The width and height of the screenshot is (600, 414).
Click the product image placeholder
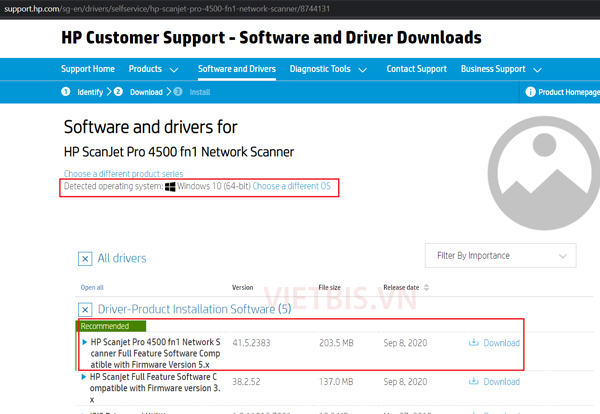(544, 173)
